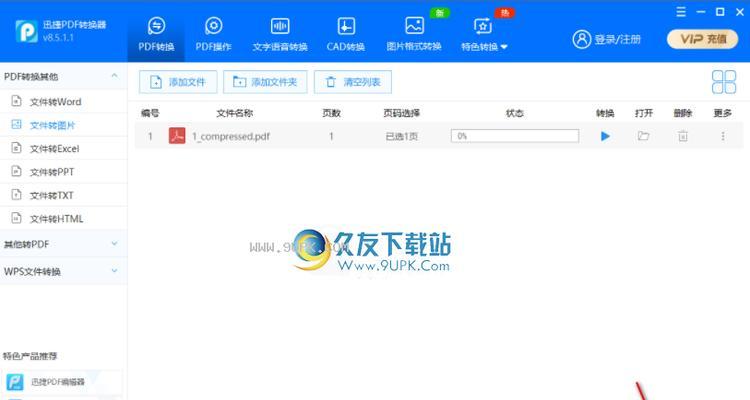The width and height of the screenshot is (750, 400).
Task: Open more options for 1_compressed.pdf
Action: coord(723,136)
